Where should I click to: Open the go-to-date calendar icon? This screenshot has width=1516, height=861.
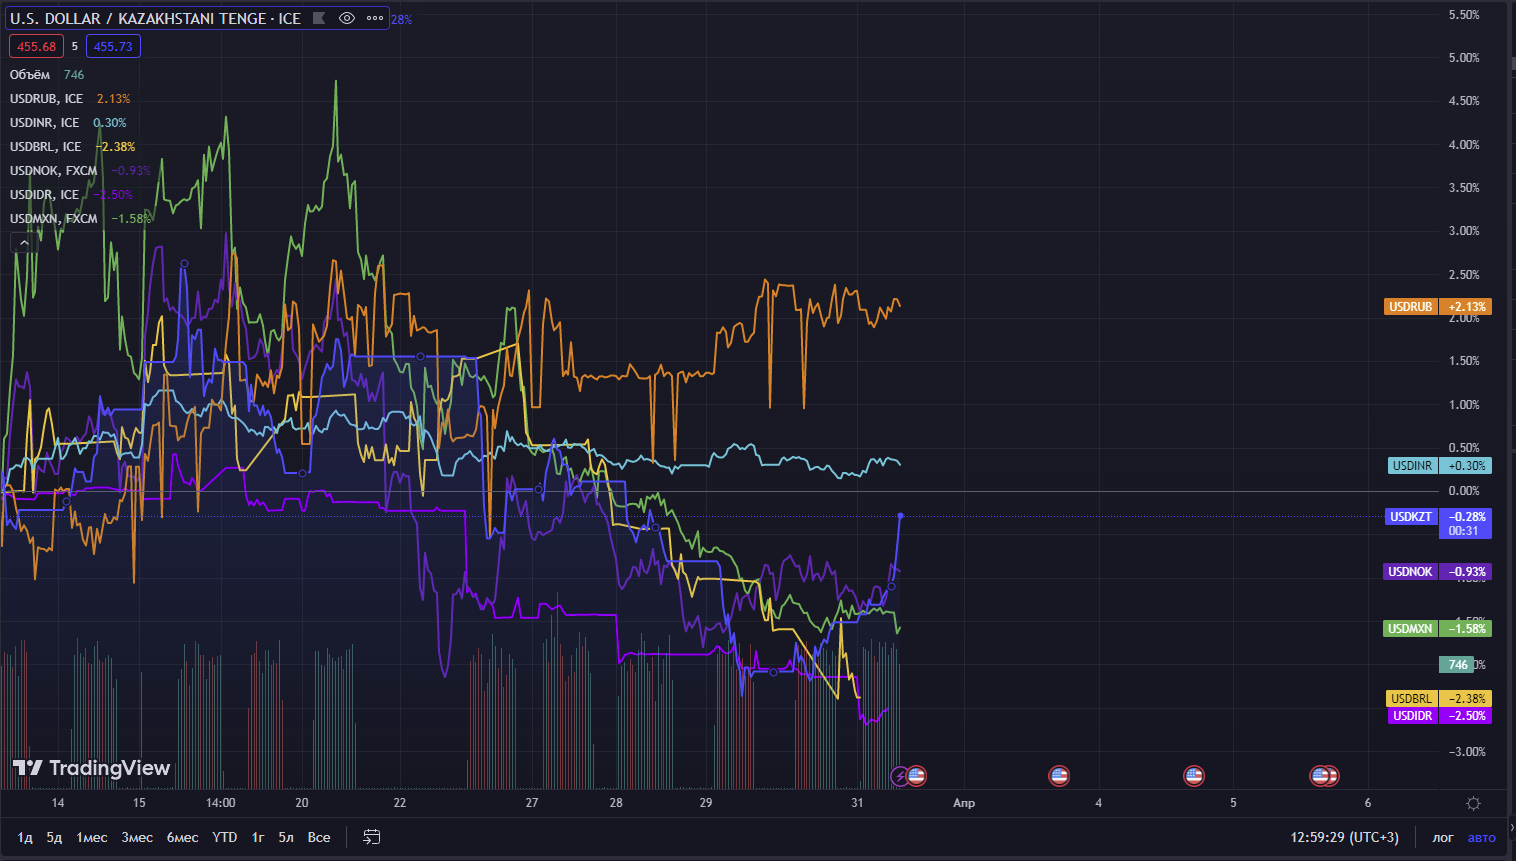(x=371, y=837)
